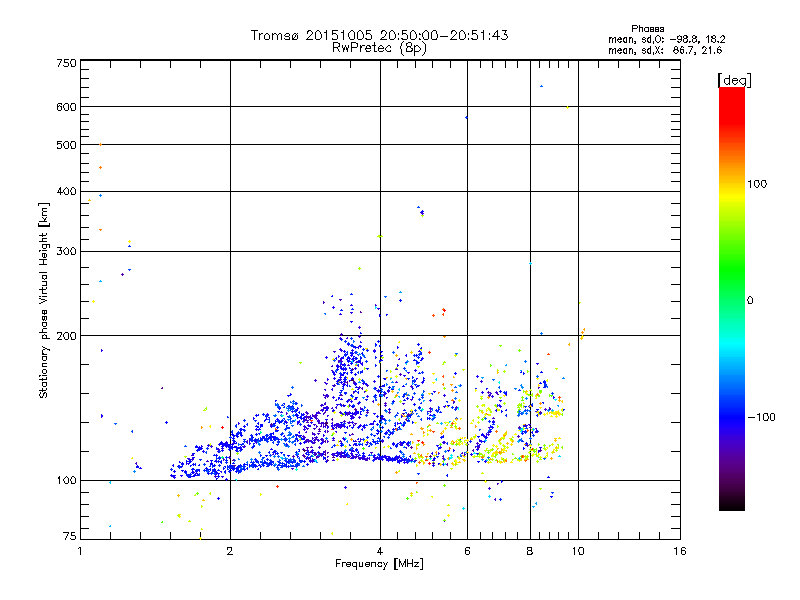Click the plot title 'Tromsø 20151005 20:50:00-20:51:43'

coord(380,35)
